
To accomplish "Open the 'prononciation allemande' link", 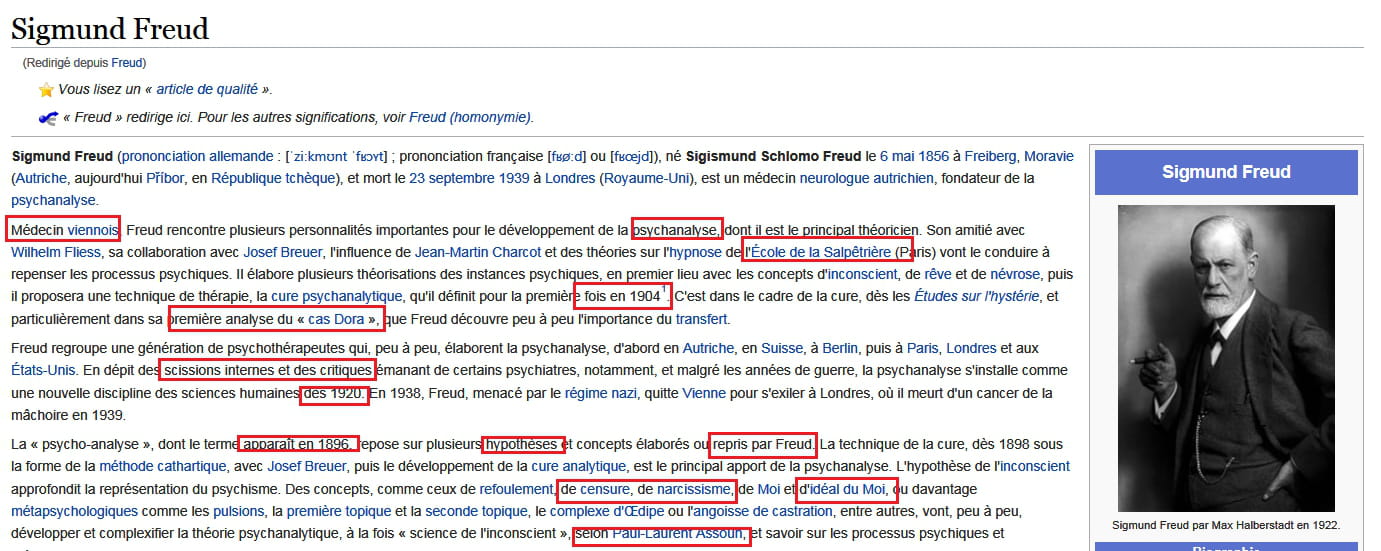I will point(196,156).
